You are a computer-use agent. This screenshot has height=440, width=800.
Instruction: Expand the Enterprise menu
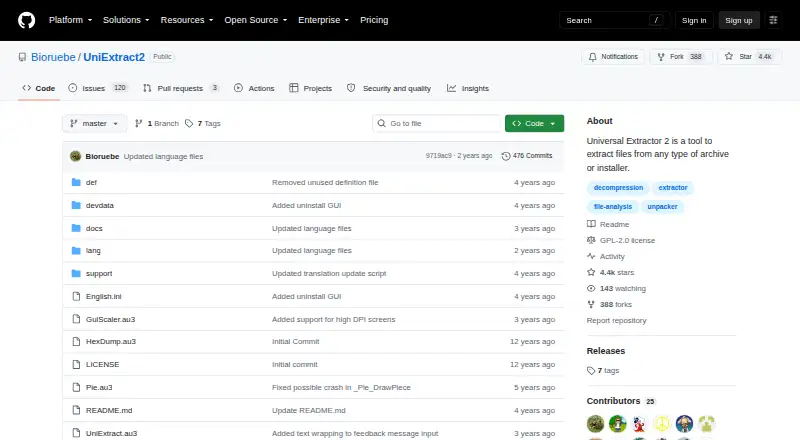tap(323, 20)
